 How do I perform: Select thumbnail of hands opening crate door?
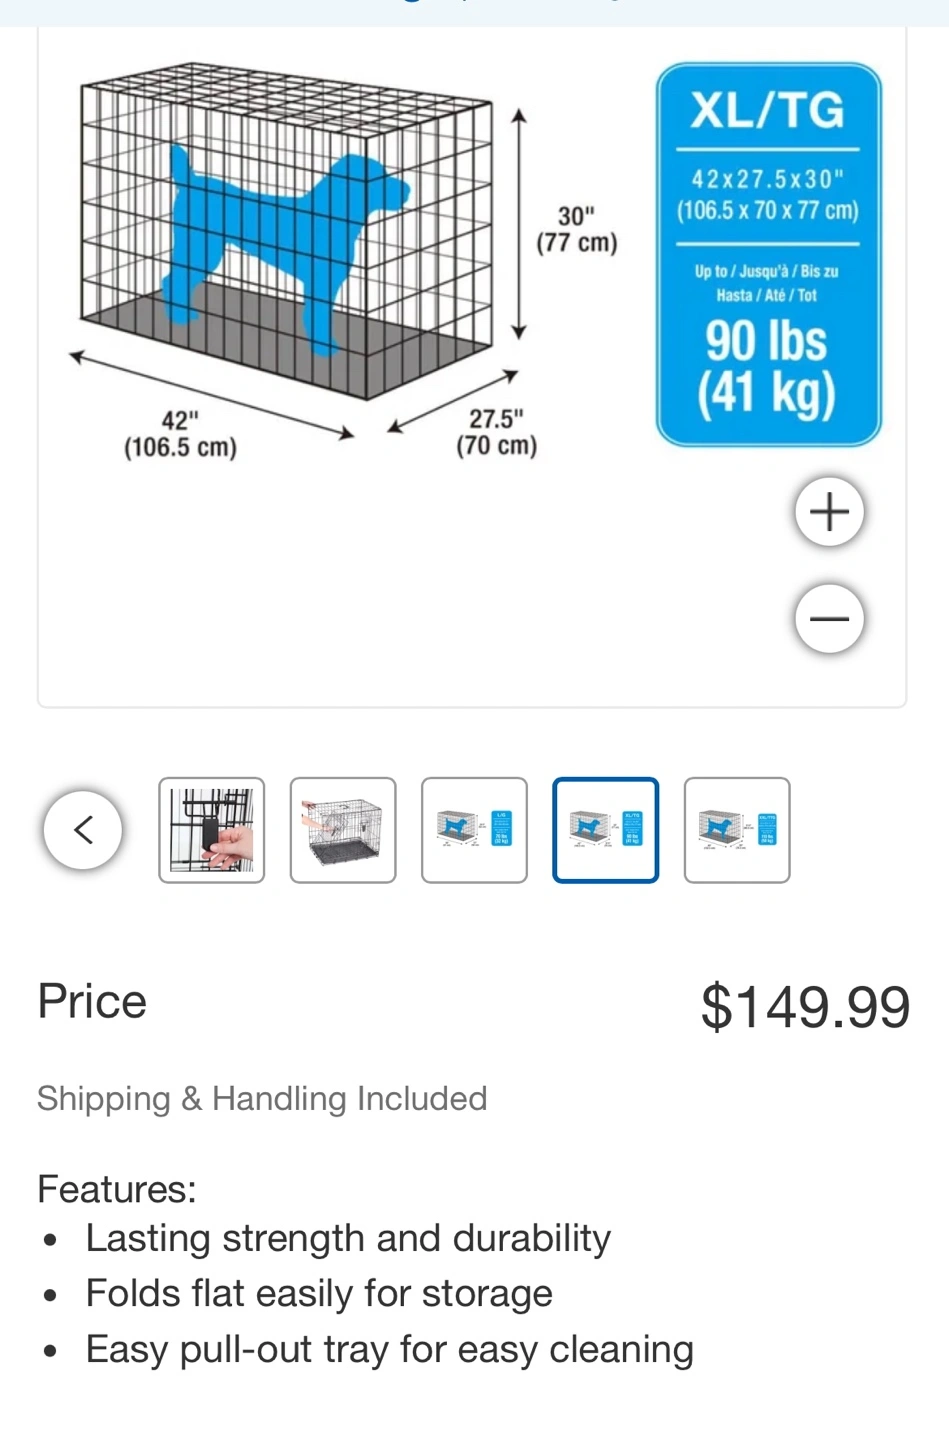(x=343, y=830)
